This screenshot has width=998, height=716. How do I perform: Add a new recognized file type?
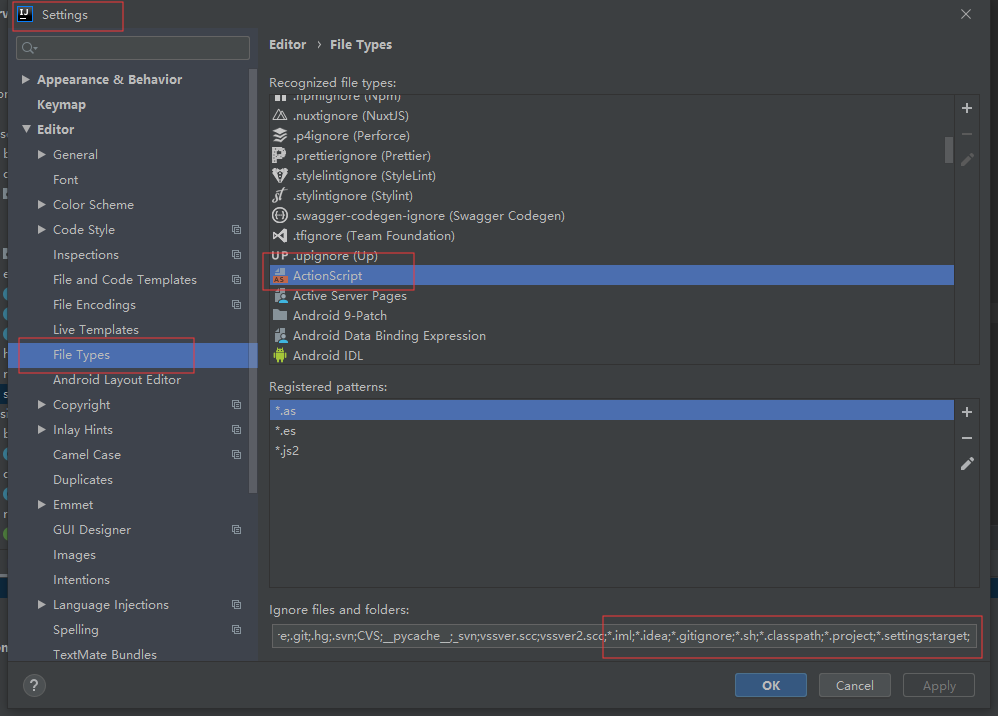[966, 108]
